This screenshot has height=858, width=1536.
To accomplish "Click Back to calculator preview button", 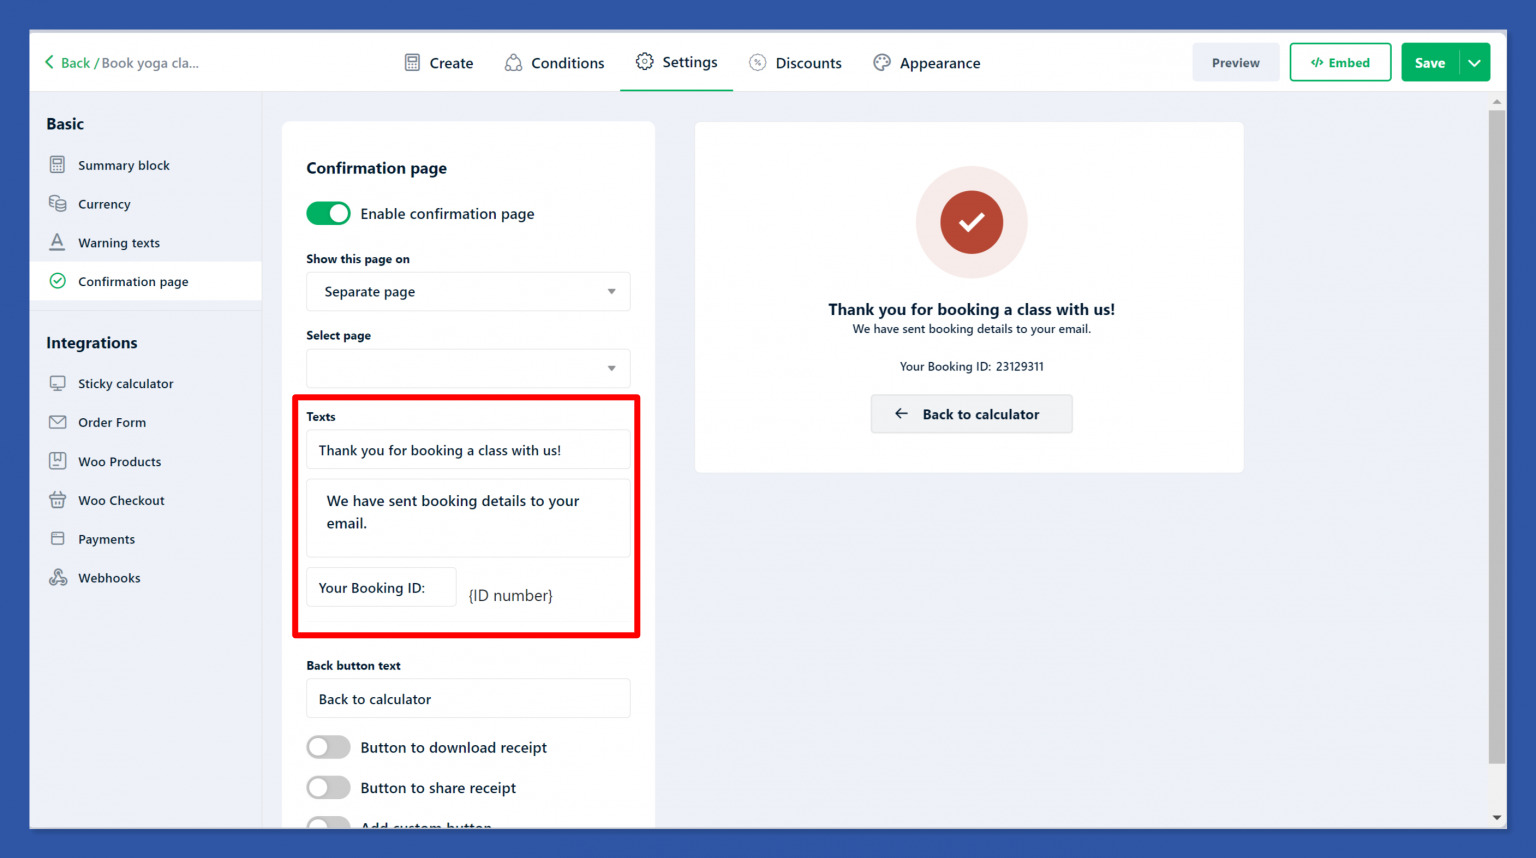I will tap(971, 414).
